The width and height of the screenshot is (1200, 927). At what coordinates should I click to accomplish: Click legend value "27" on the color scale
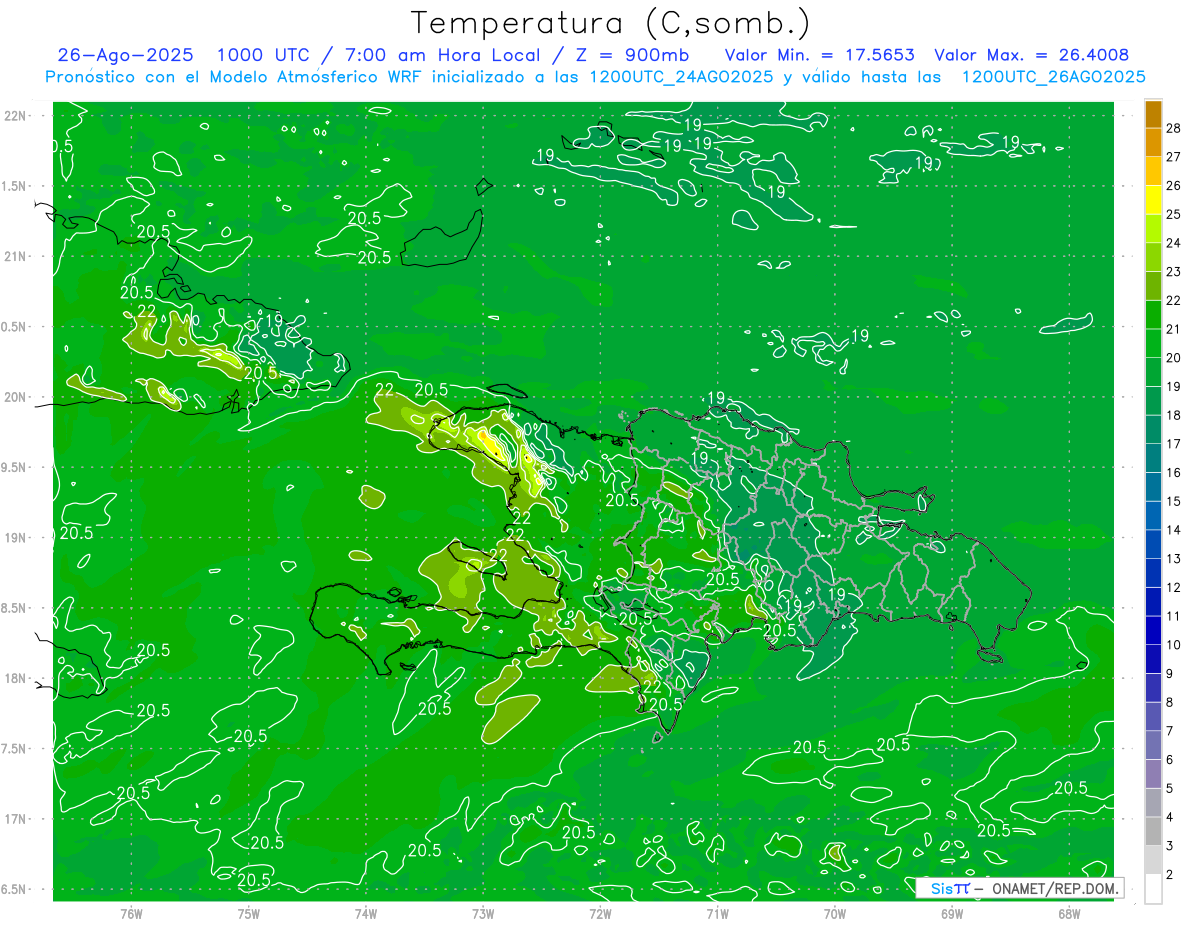(1175, 156)
